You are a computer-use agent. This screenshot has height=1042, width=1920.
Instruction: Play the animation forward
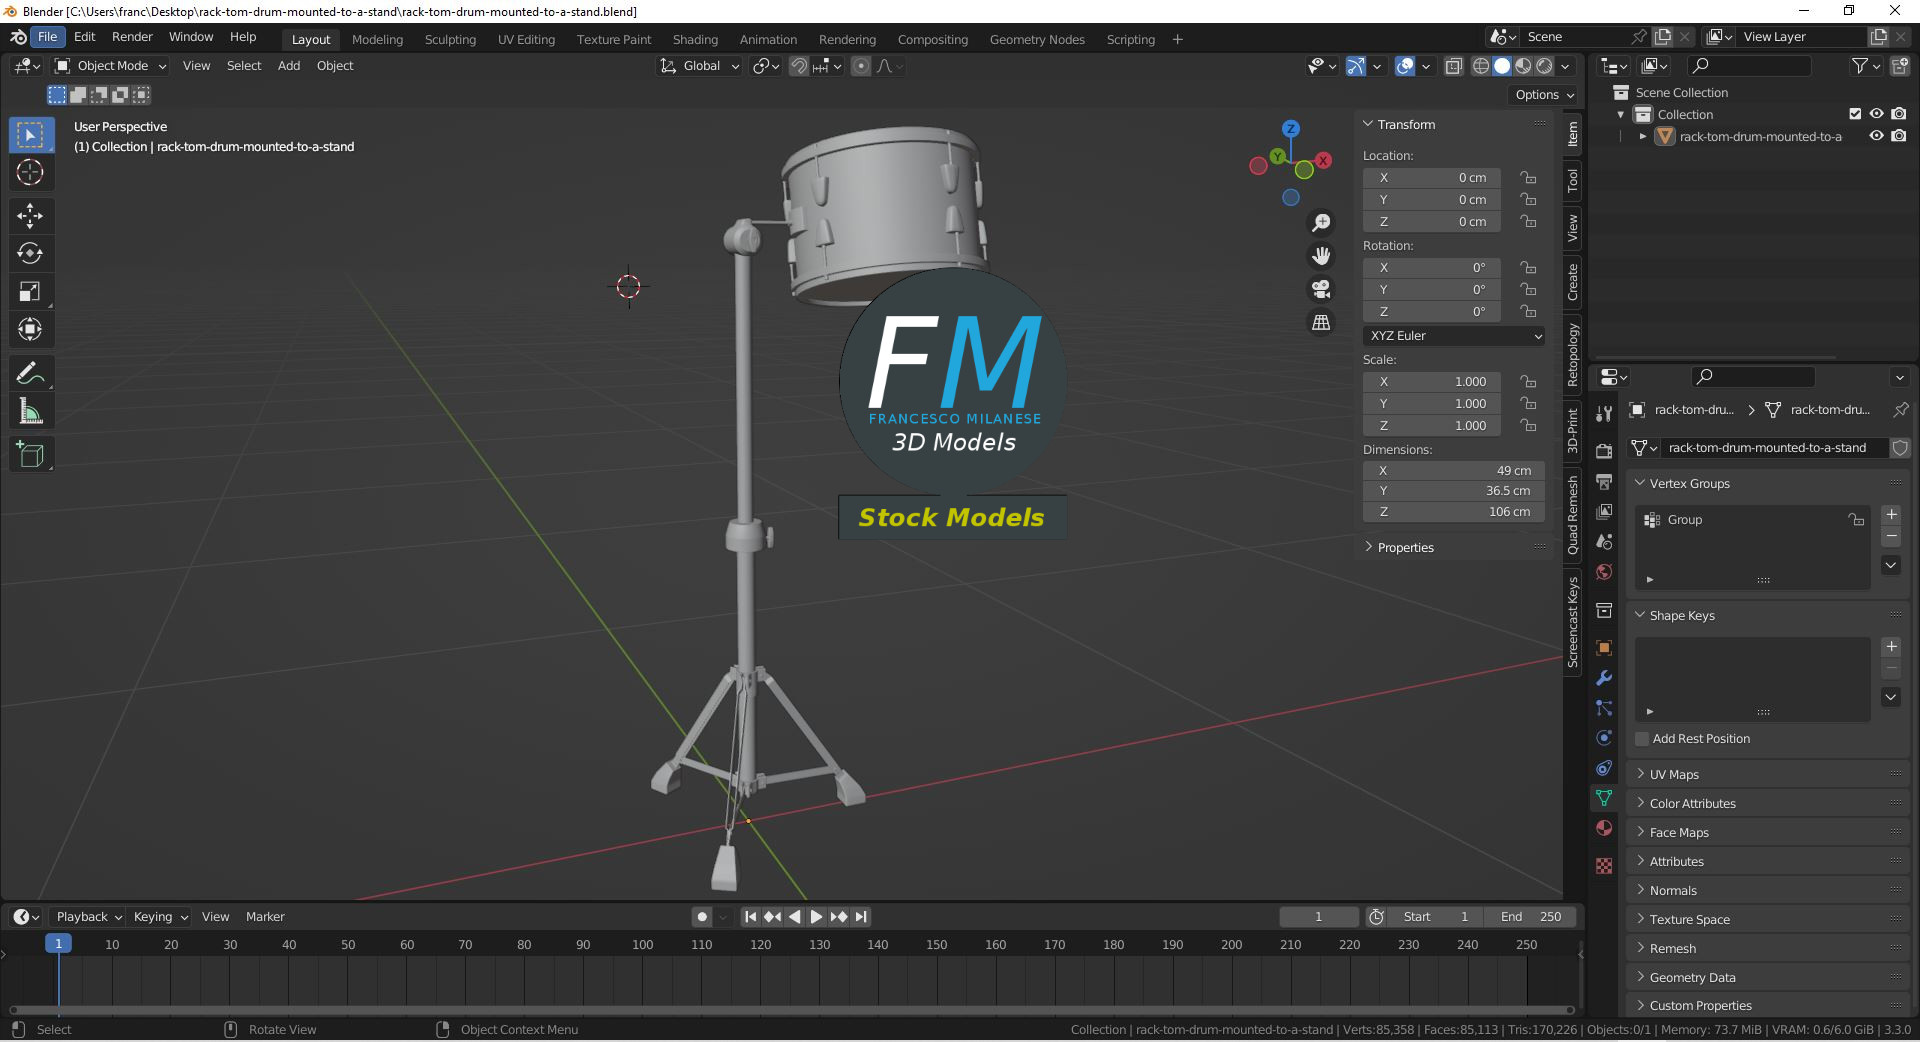[816, 917]
